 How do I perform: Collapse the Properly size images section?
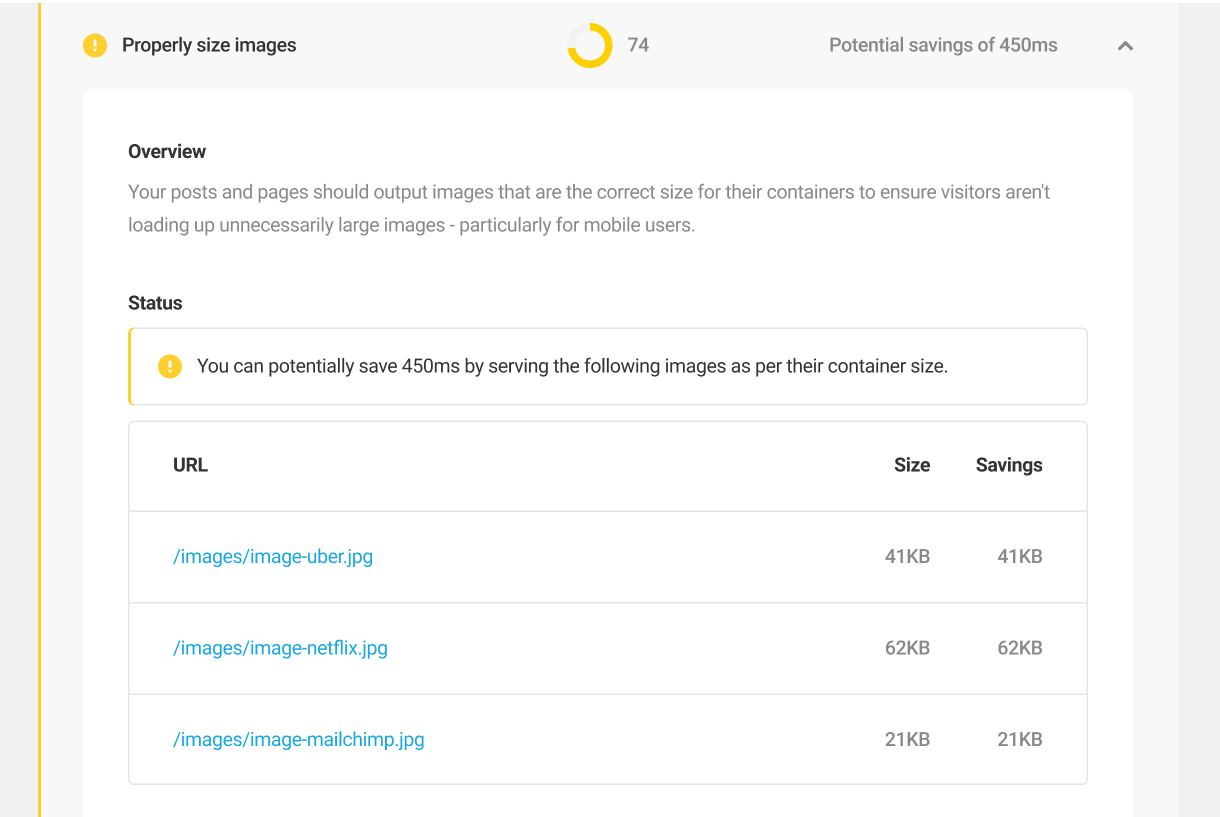[1125, 46]
